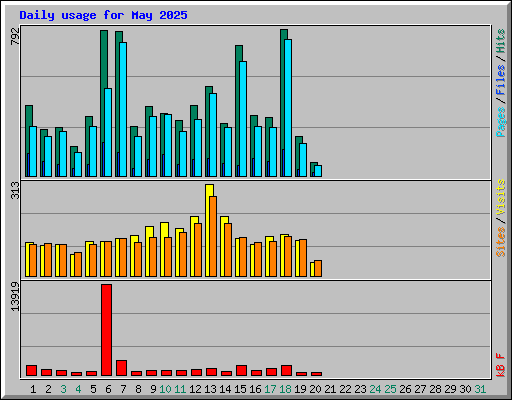Click green day 11 axis label
Image resolution: width=512 pixels, height=400 pixels.
[180, 389]
